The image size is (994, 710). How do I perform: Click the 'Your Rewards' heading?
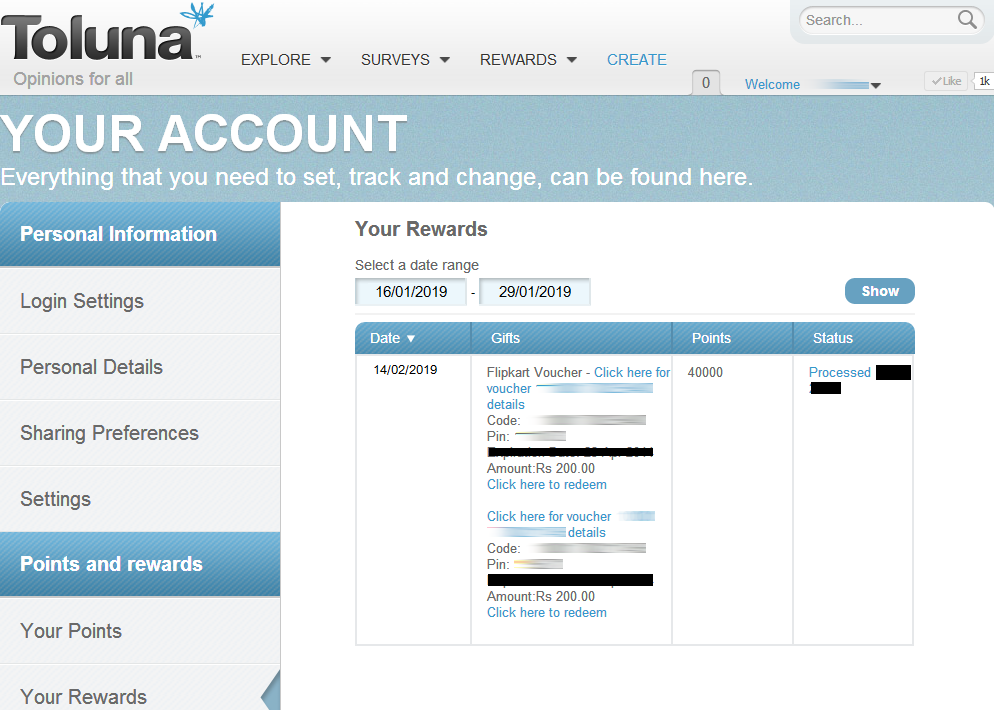pos(421,229)
